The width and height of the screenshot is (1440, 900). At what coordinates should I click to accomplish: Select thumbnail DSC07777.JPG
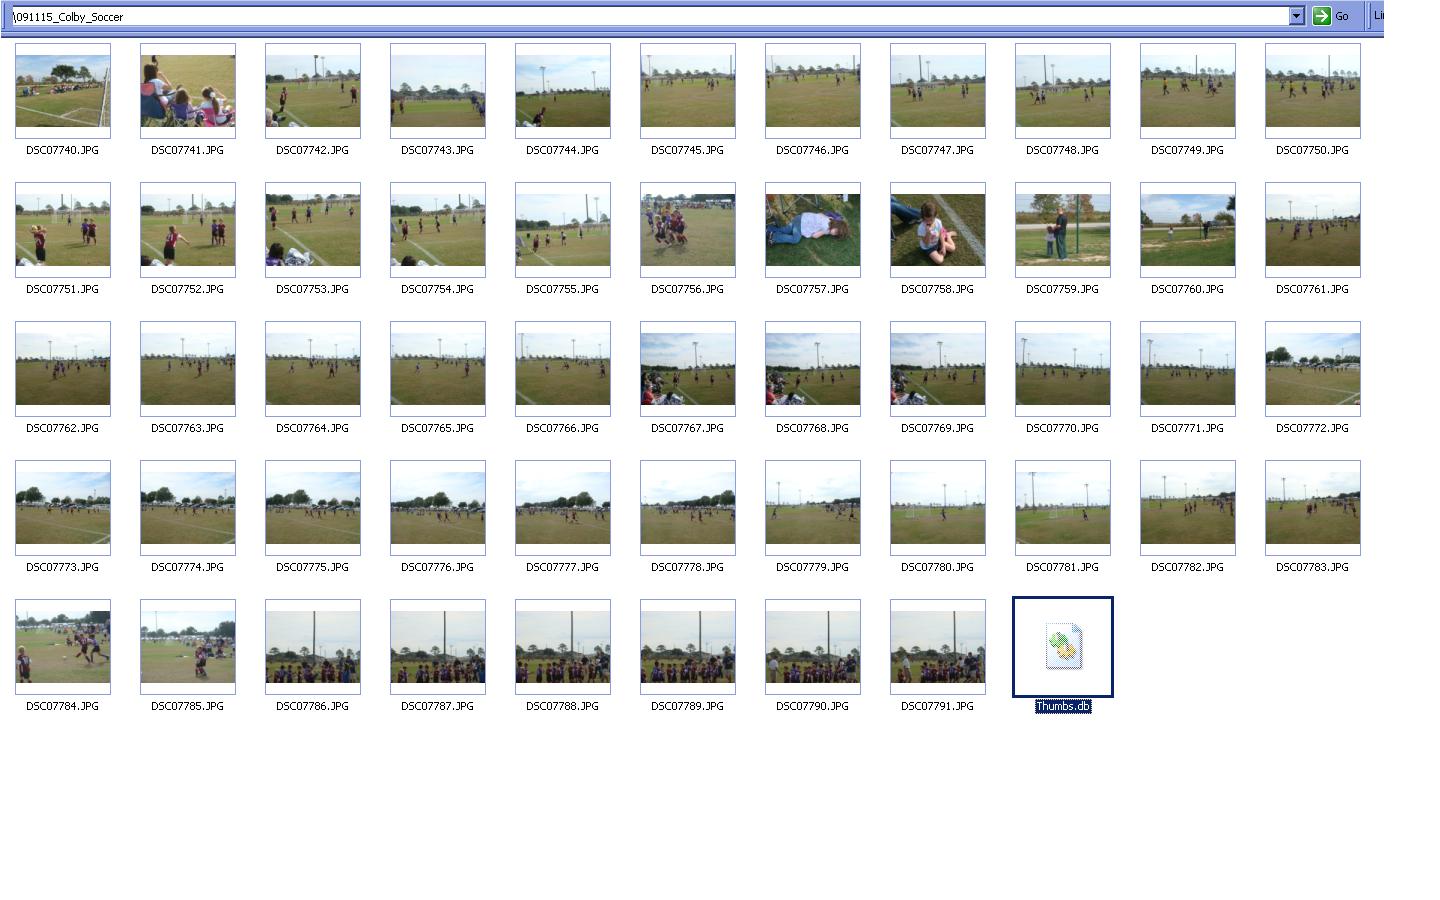(x=563, y=508)
